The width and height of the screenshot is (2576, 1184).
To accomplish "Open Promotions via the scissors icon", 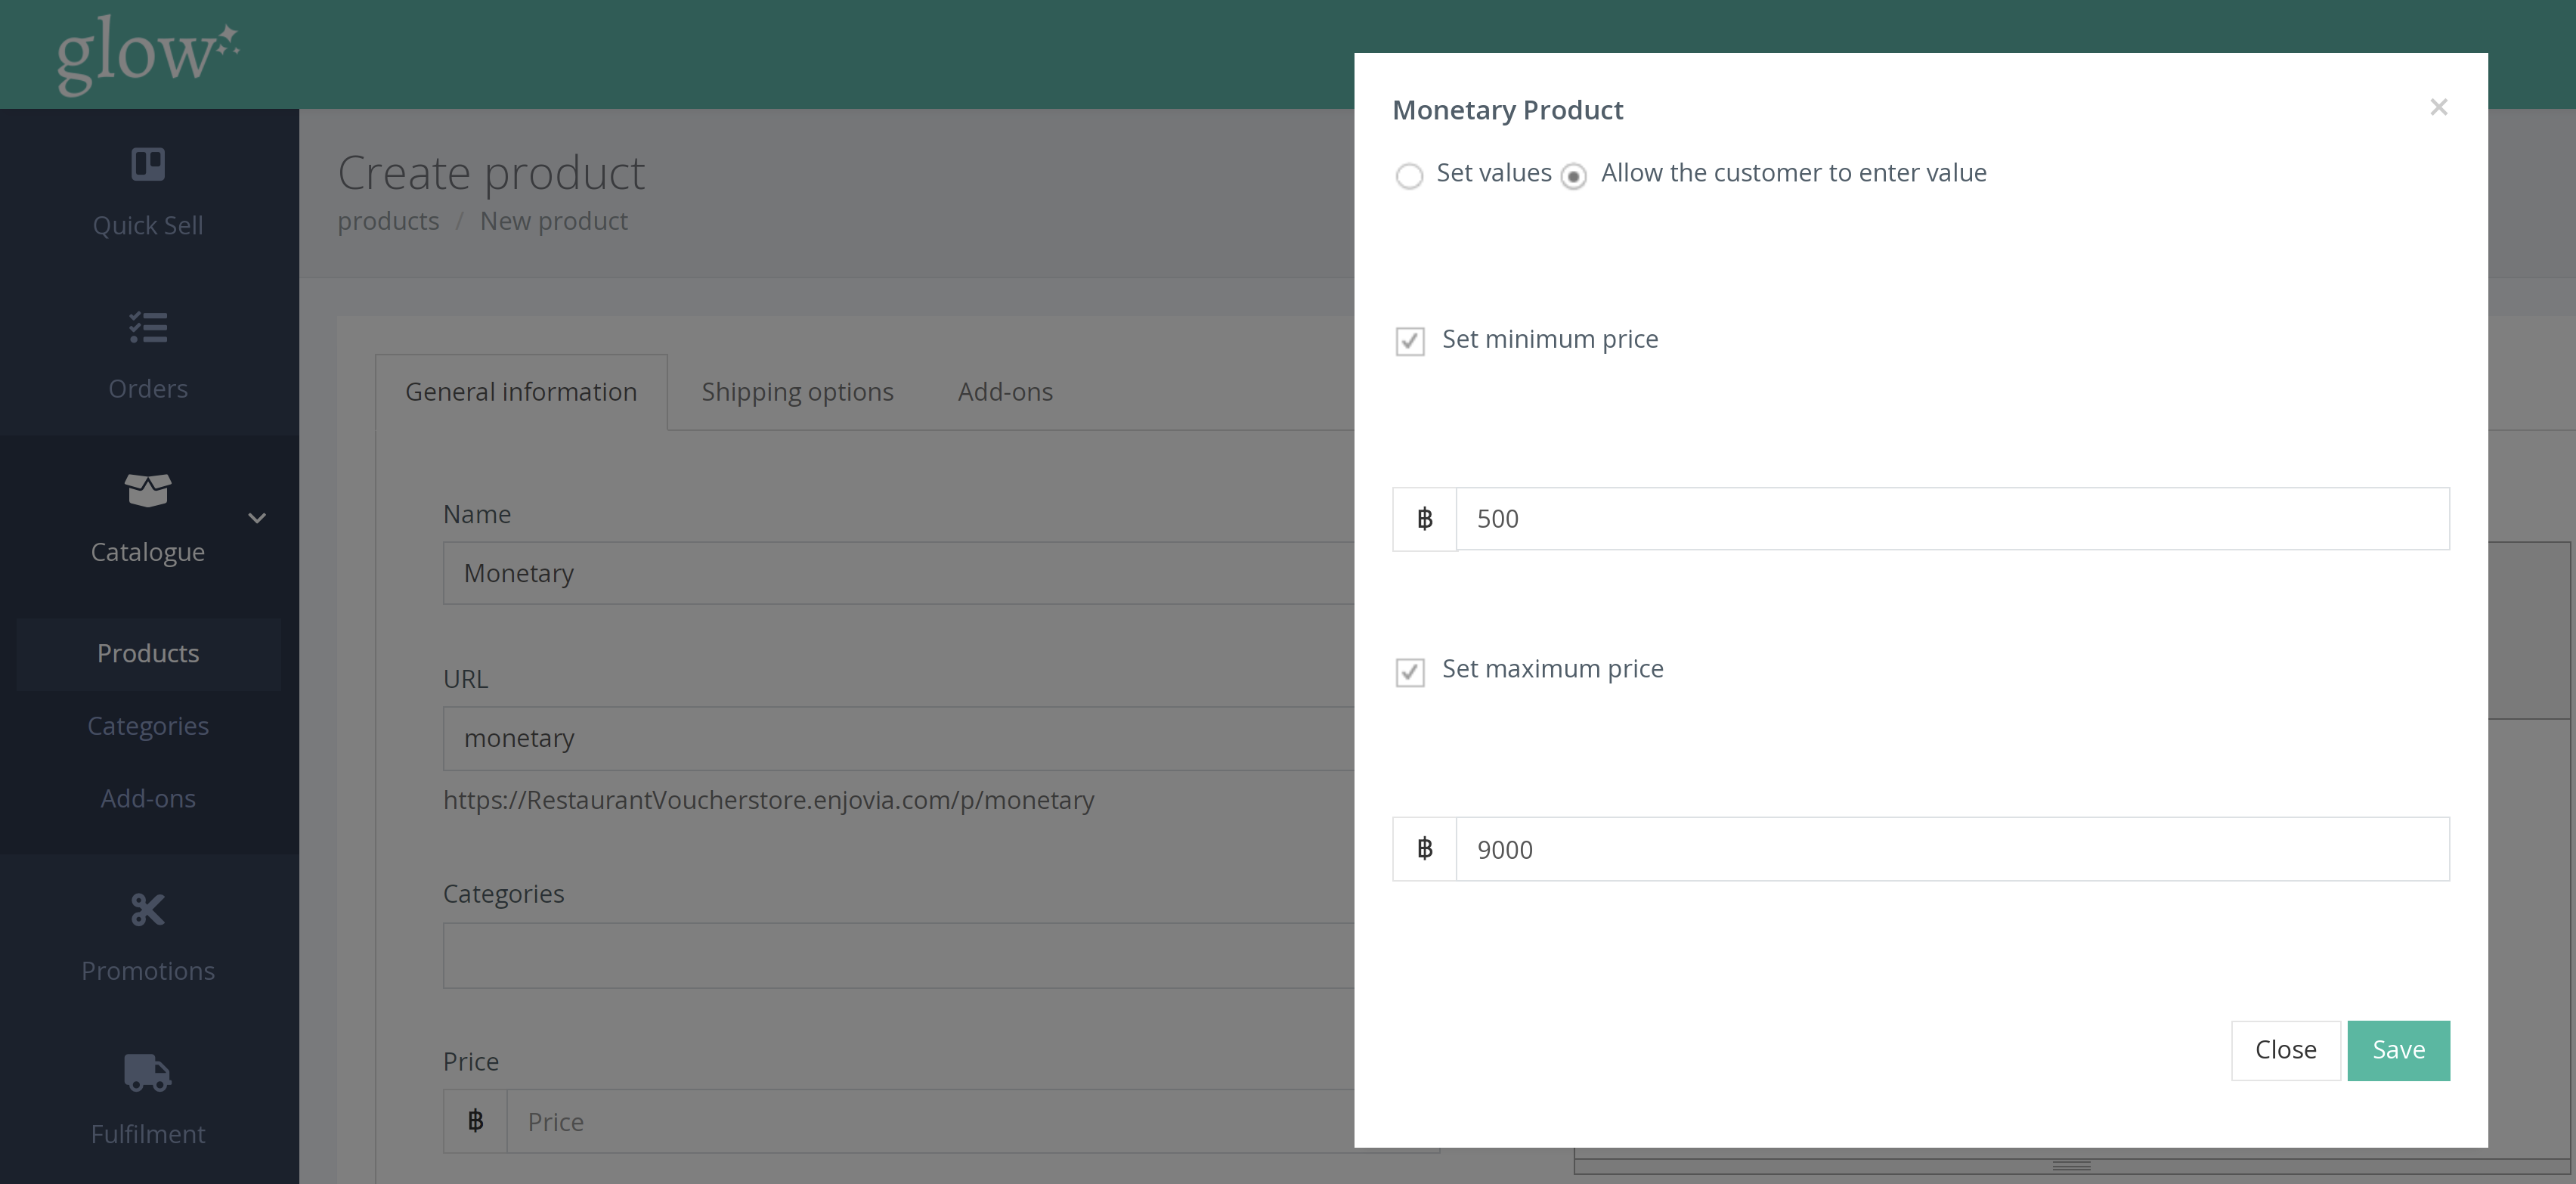I will point(148,909).
